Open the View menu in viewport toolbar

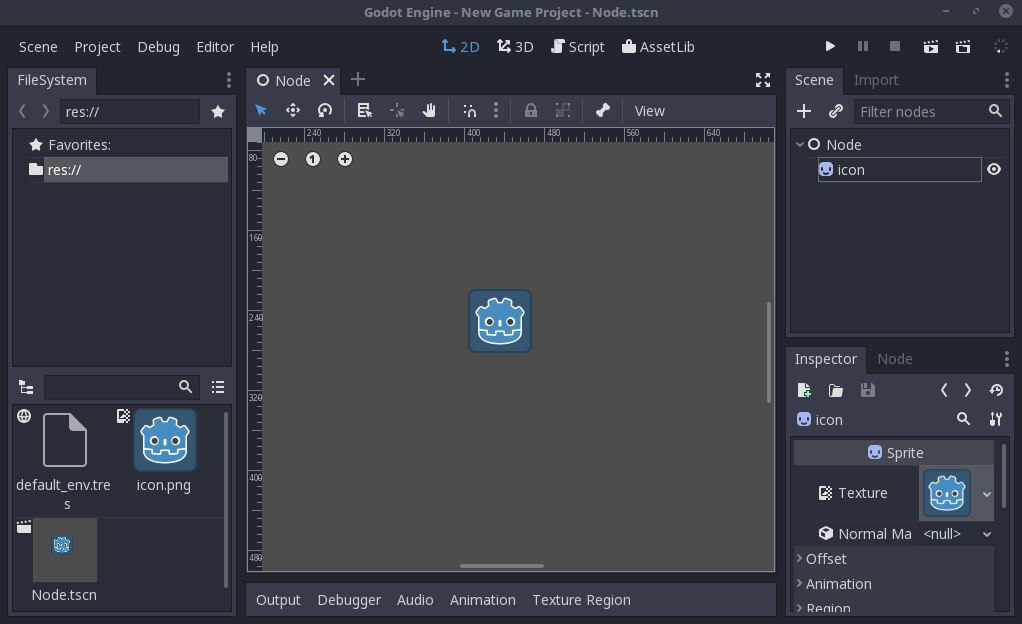649,110
